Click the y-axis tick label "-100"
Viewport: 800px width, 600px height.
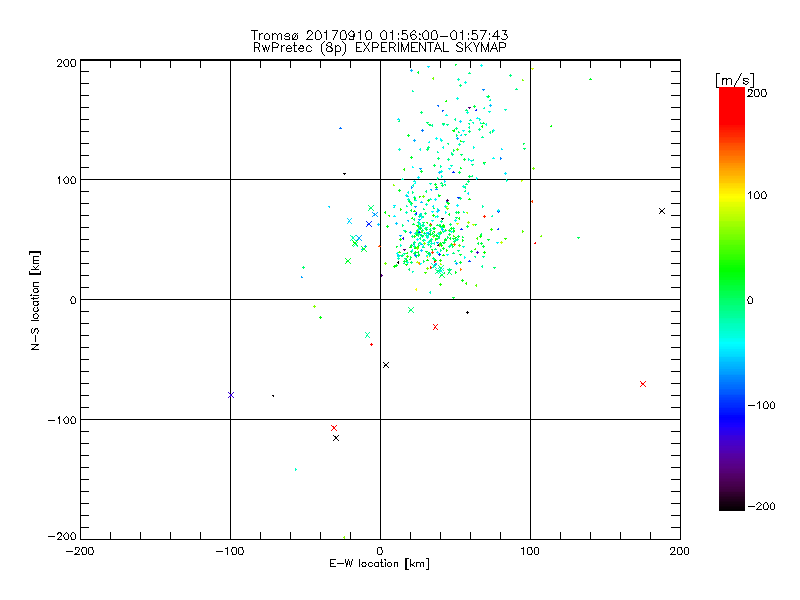pyautogui.click(x=62, y=420)
